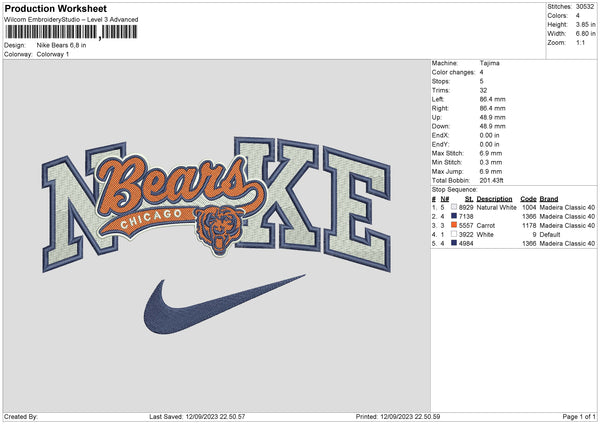This screenshot has height=424, width=600.
Task: Click the total bobbin value "201.43ft"
Action: 491,180
